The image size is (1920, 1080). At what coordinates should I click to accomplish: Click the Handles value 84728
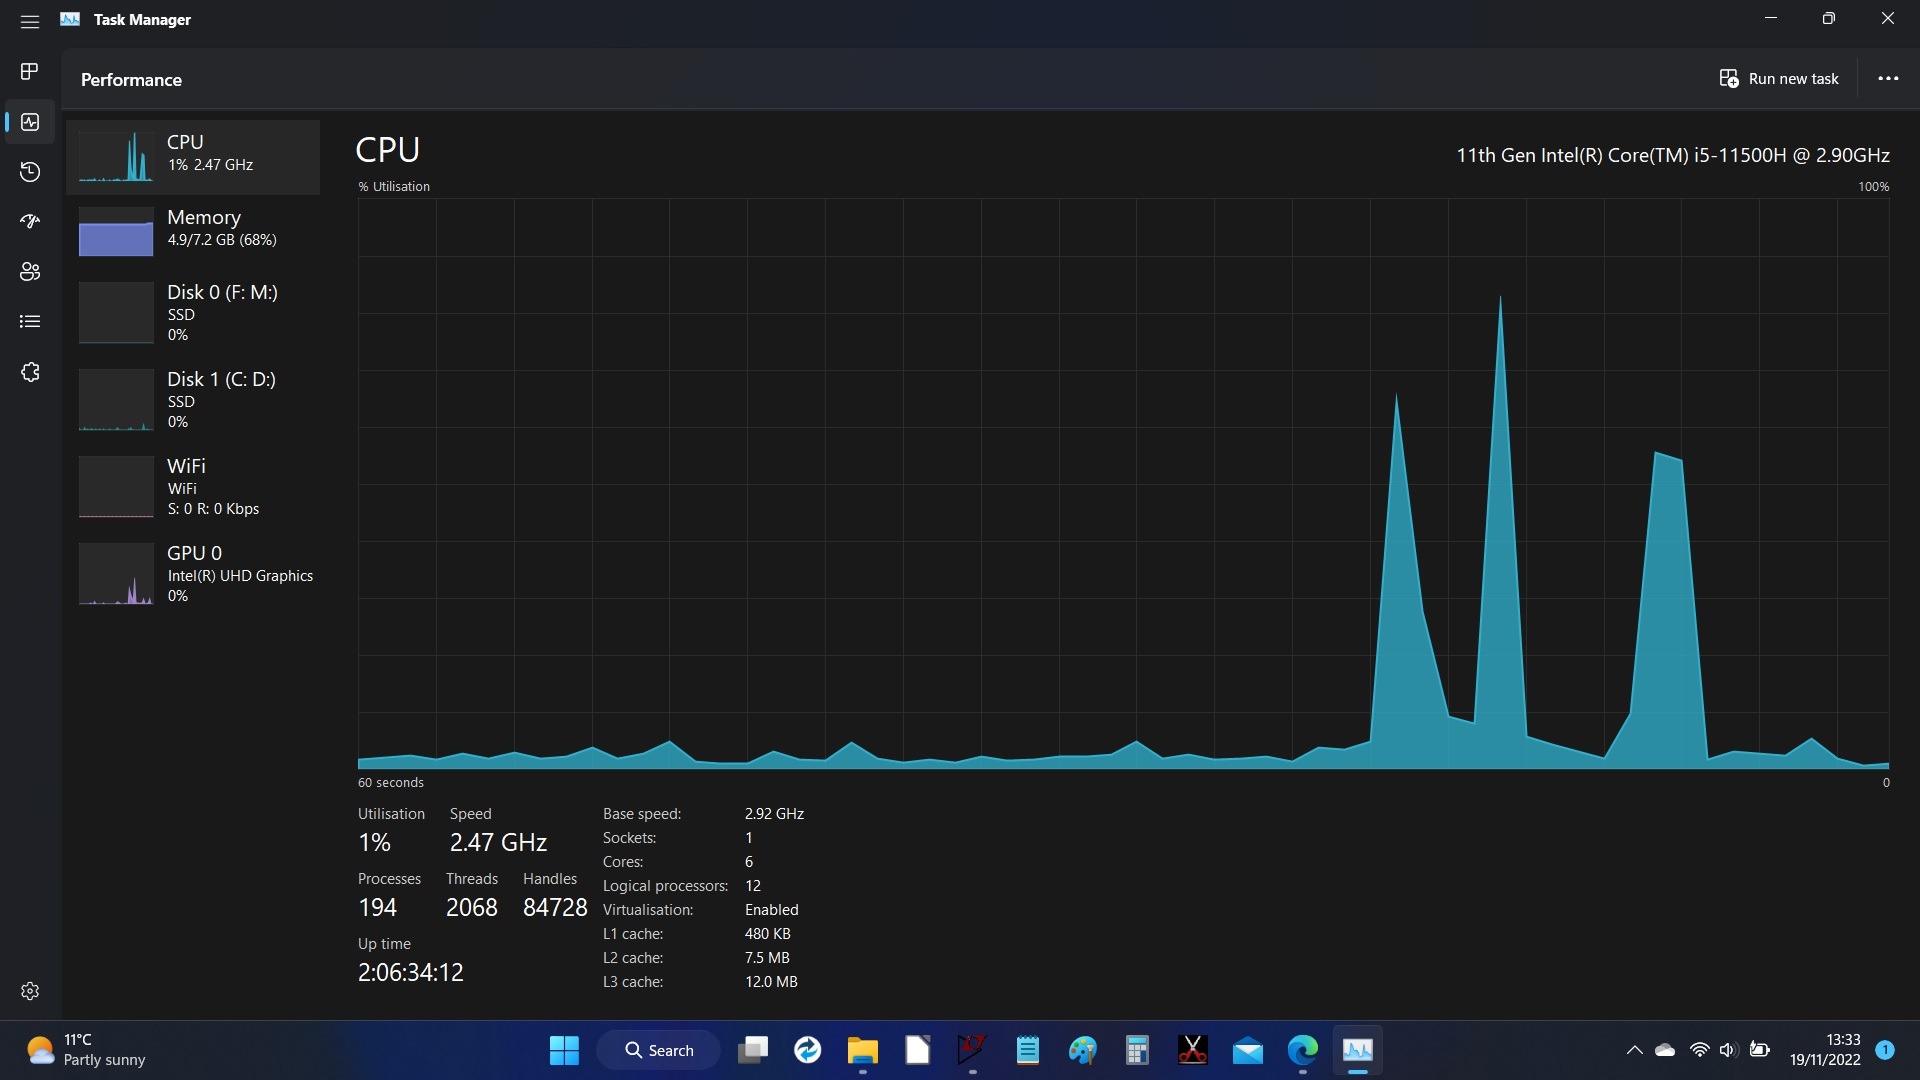tap(555, 908)
